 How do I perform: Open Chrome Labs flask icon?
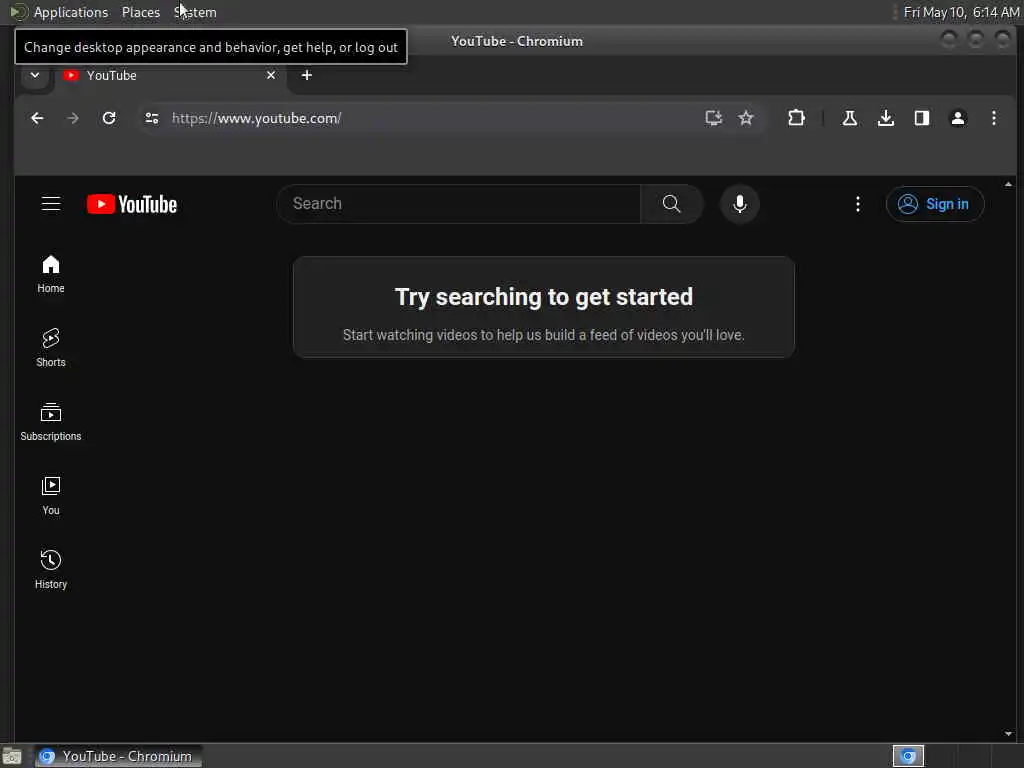click(x=850, y=118)
